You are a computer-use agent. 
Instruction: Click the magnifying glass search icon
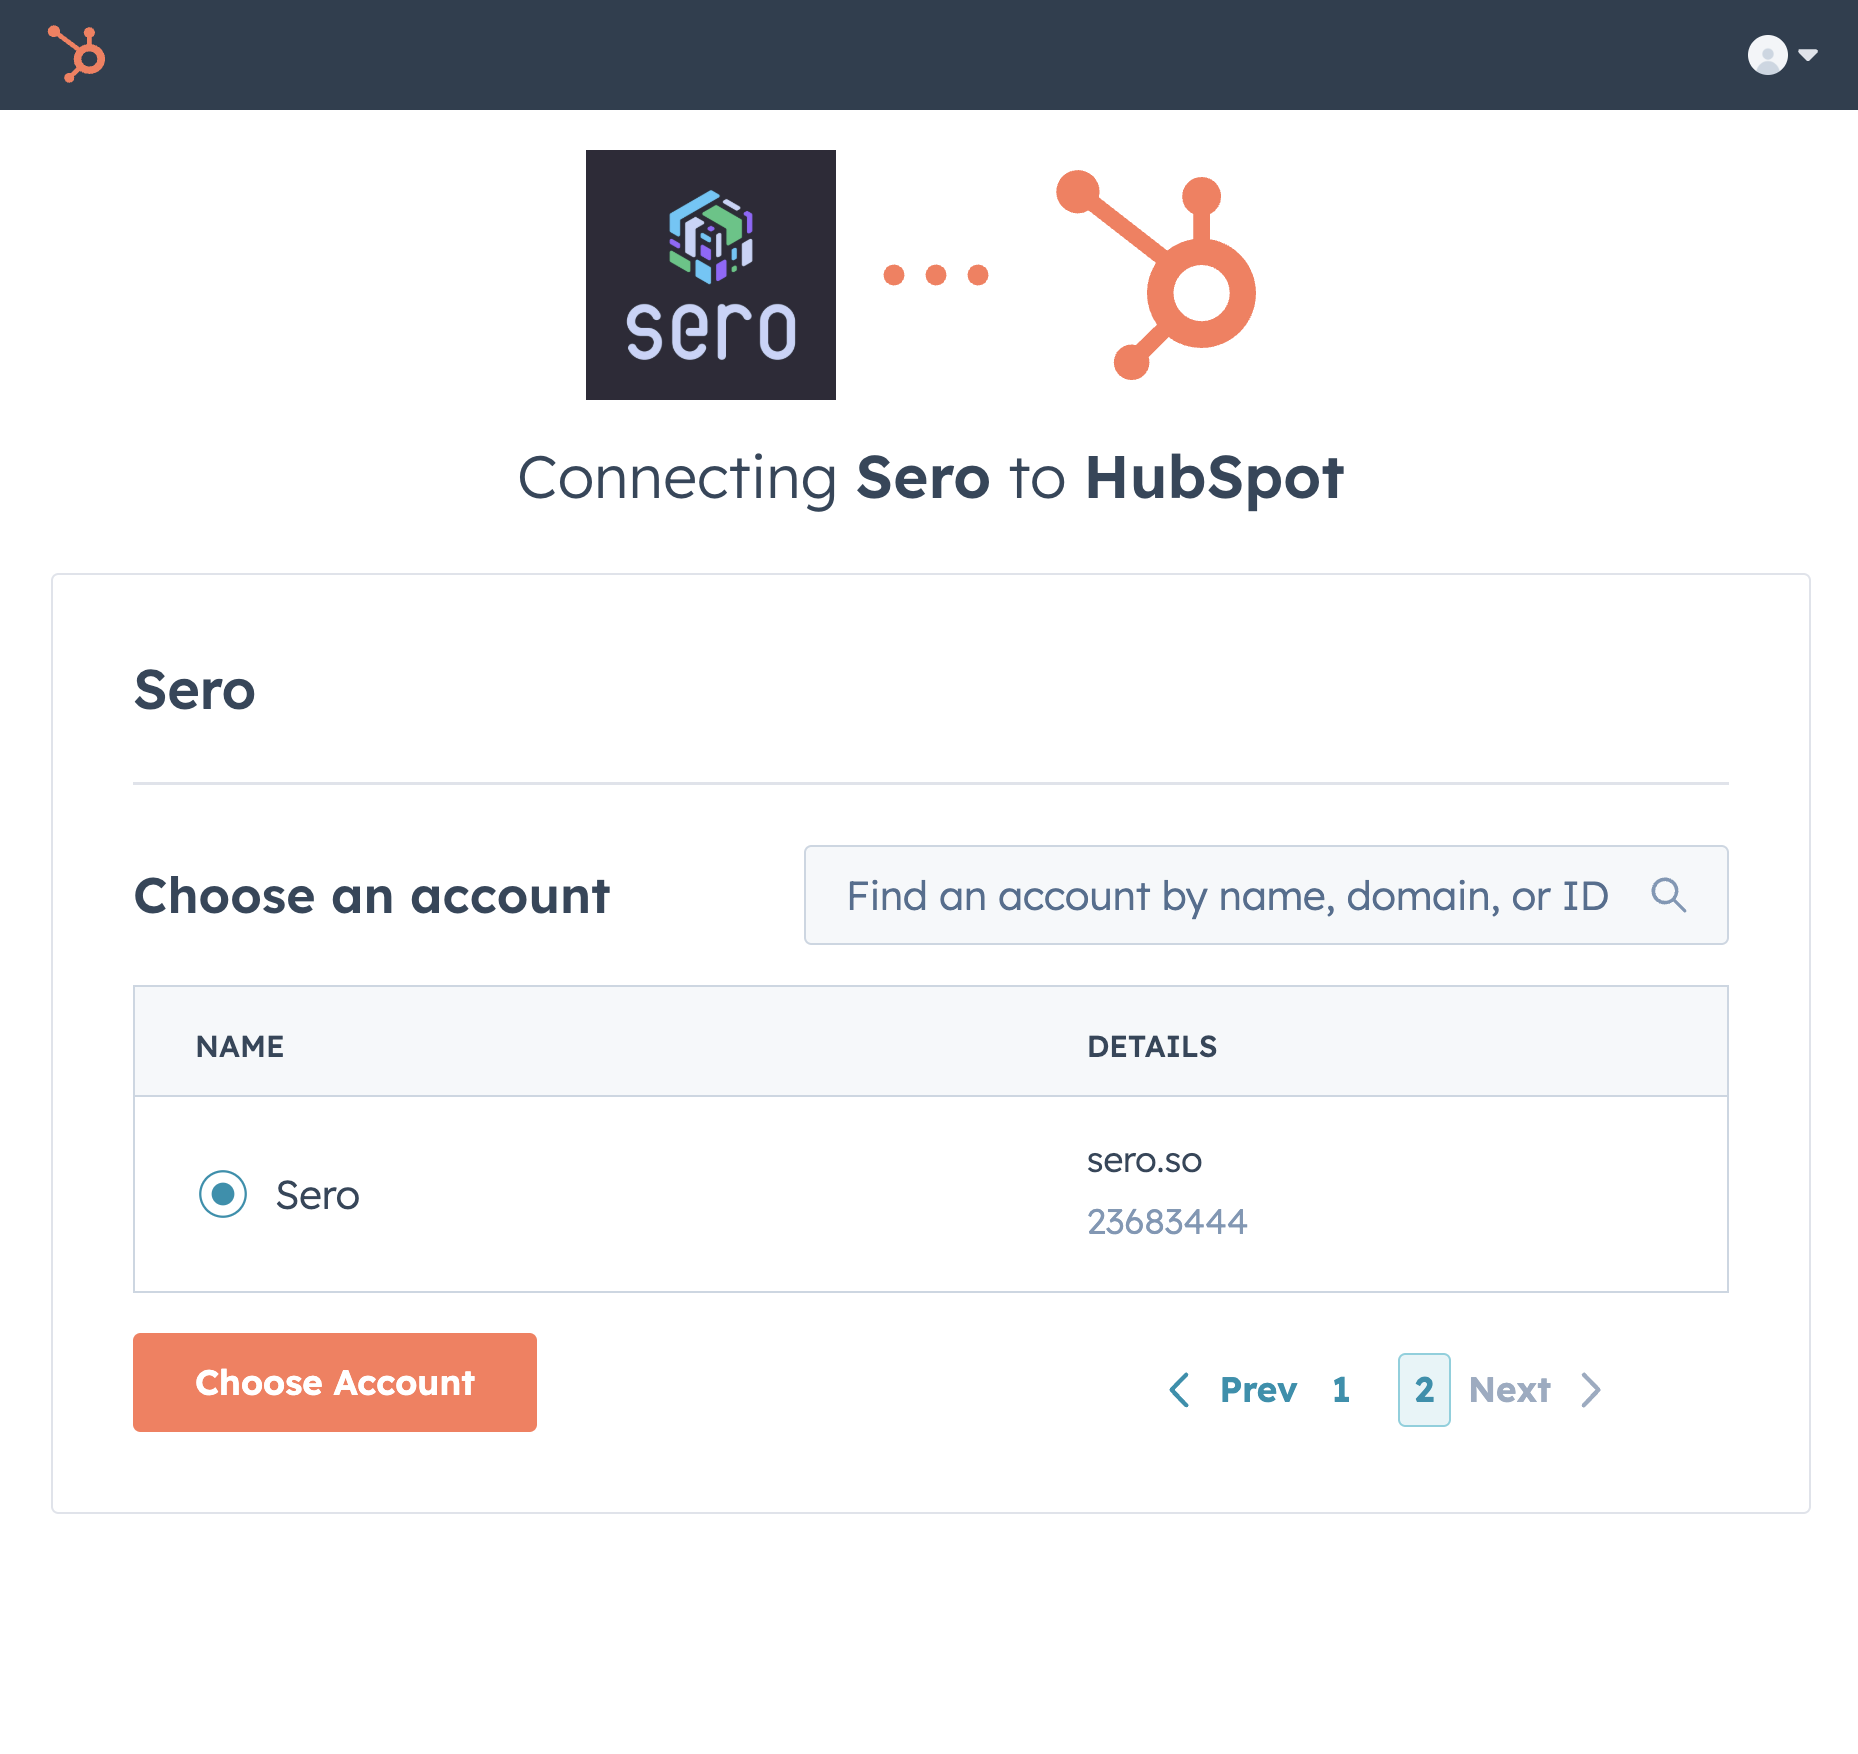pos(1668,895)
